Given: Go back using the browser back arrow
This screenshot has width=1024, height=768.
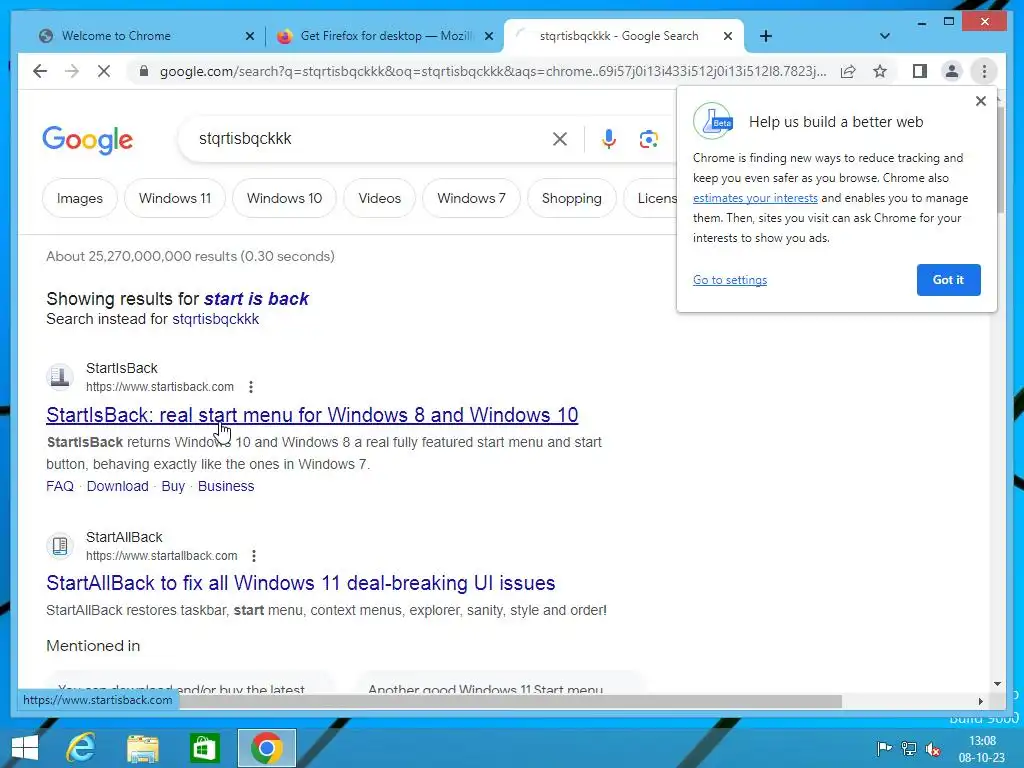Looking at the screenshot, I should click(x=40, y=71).
